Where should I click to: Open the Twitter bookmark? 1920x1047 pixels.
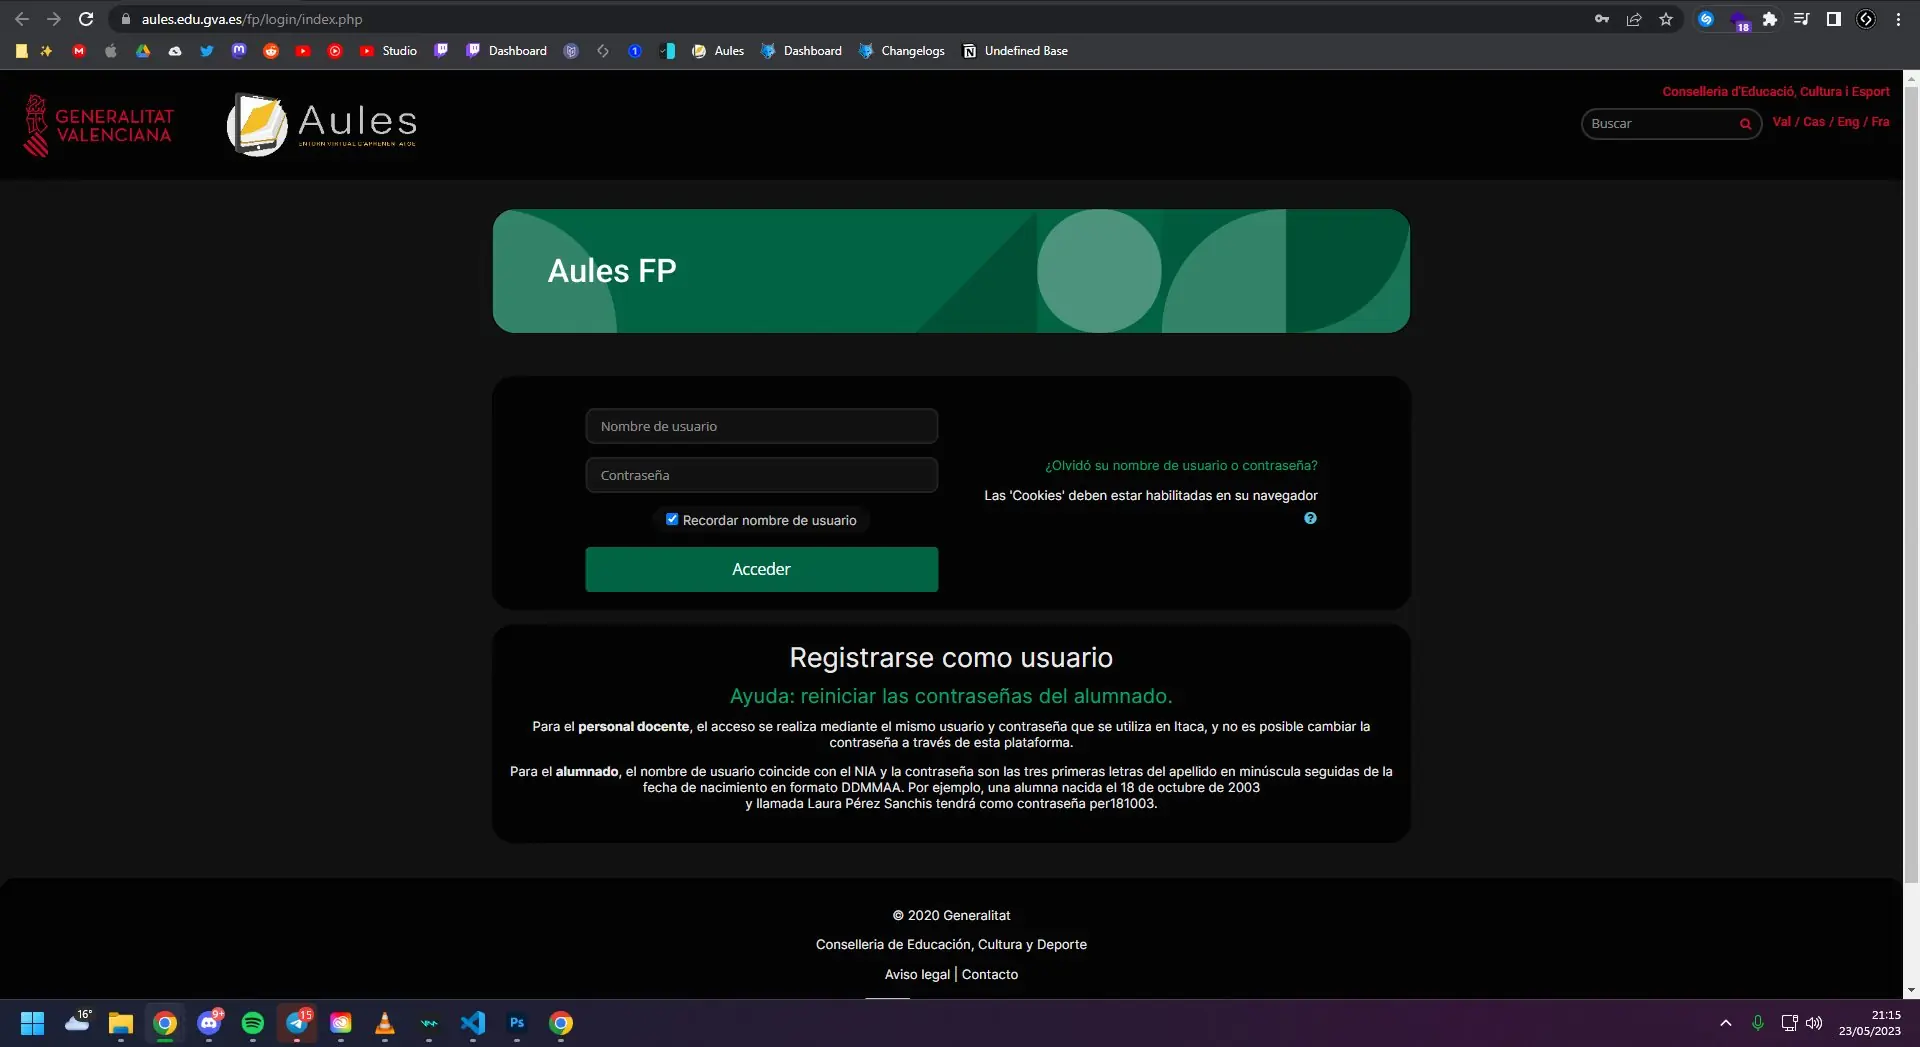click(207, 51)
